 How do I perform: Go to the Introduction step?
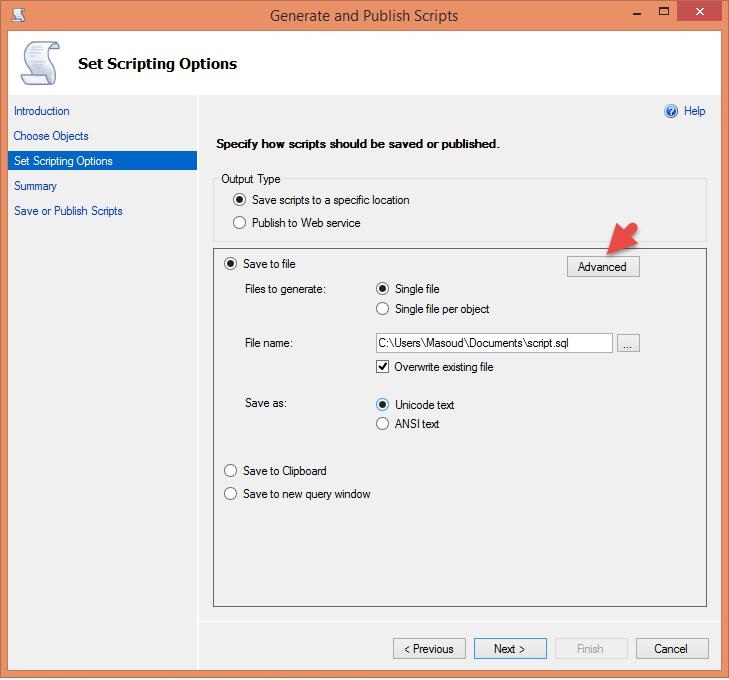coord(42,111)
